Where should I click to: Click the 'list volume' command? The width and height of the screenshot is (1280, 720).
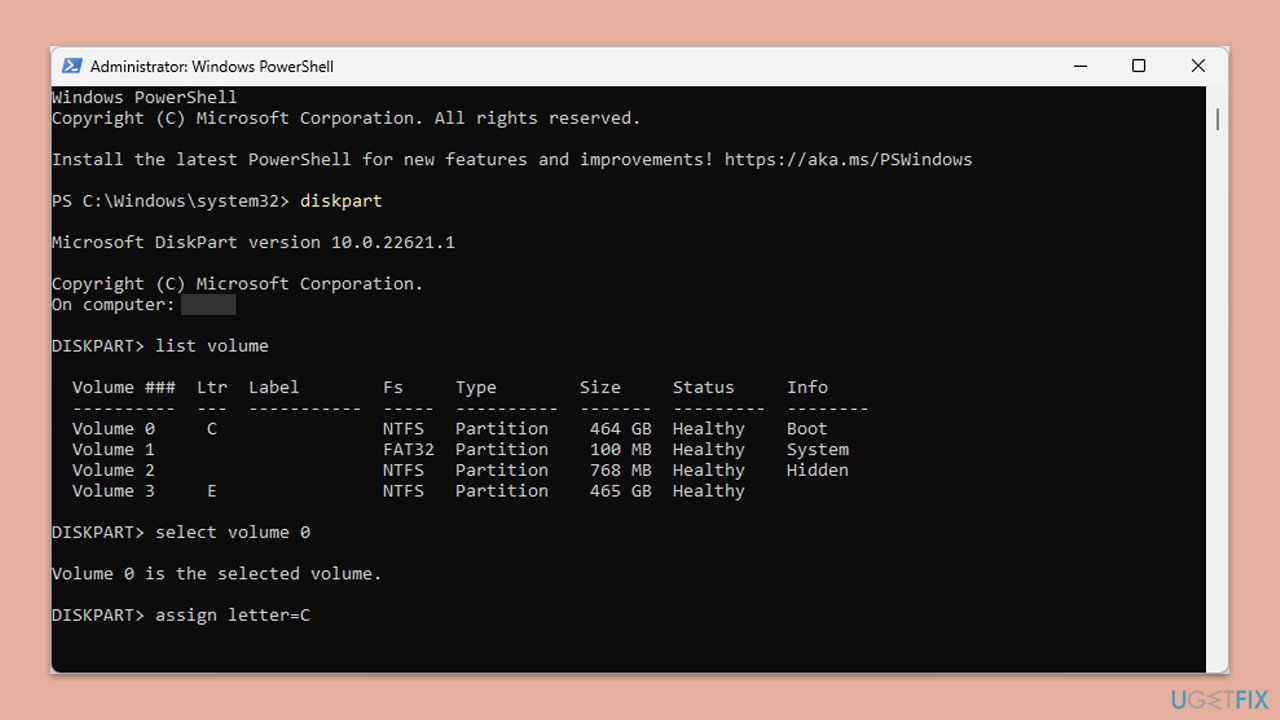212,346
